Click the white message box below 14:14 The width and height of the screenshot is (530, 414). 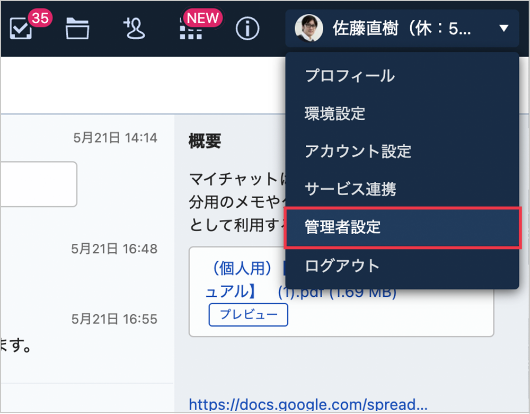click(x=39, y=184)
